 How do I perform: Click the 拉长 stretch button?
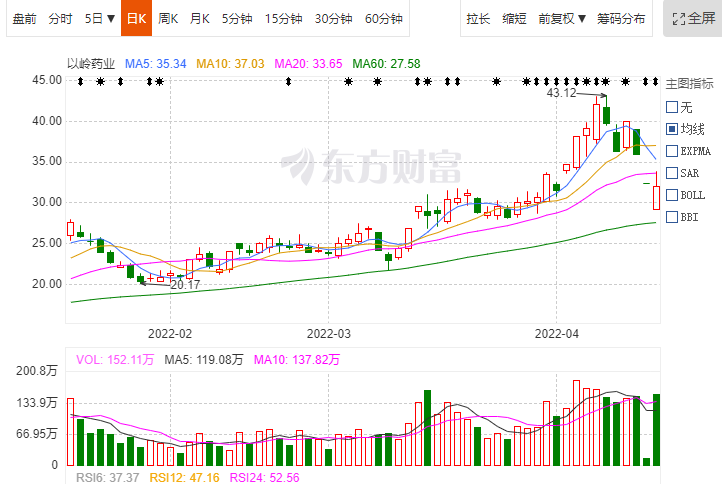479,18
